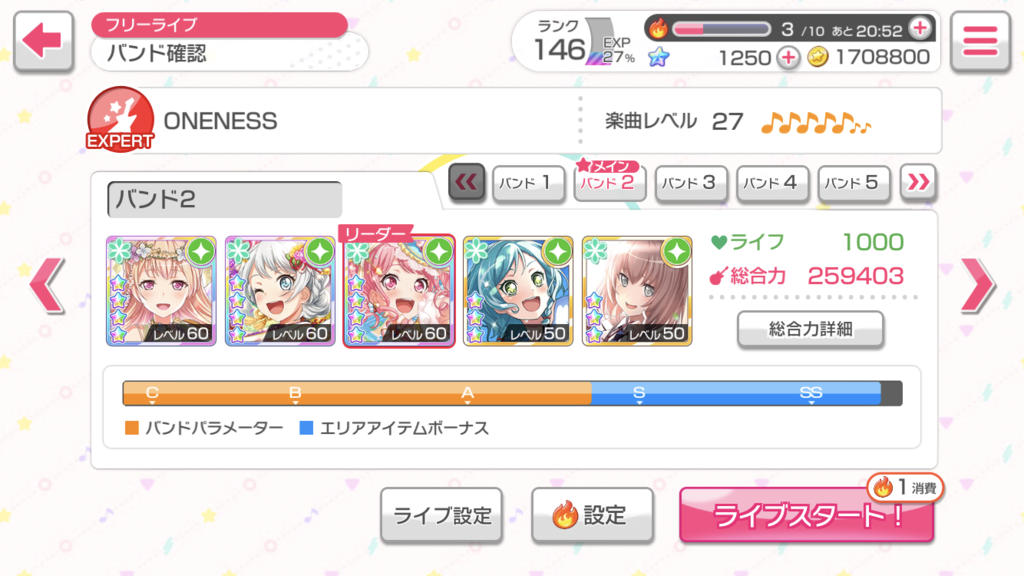Switch to バンド 3 tab
The width and height of the screenshot is (1024, 576).
[x=690, y=184]
